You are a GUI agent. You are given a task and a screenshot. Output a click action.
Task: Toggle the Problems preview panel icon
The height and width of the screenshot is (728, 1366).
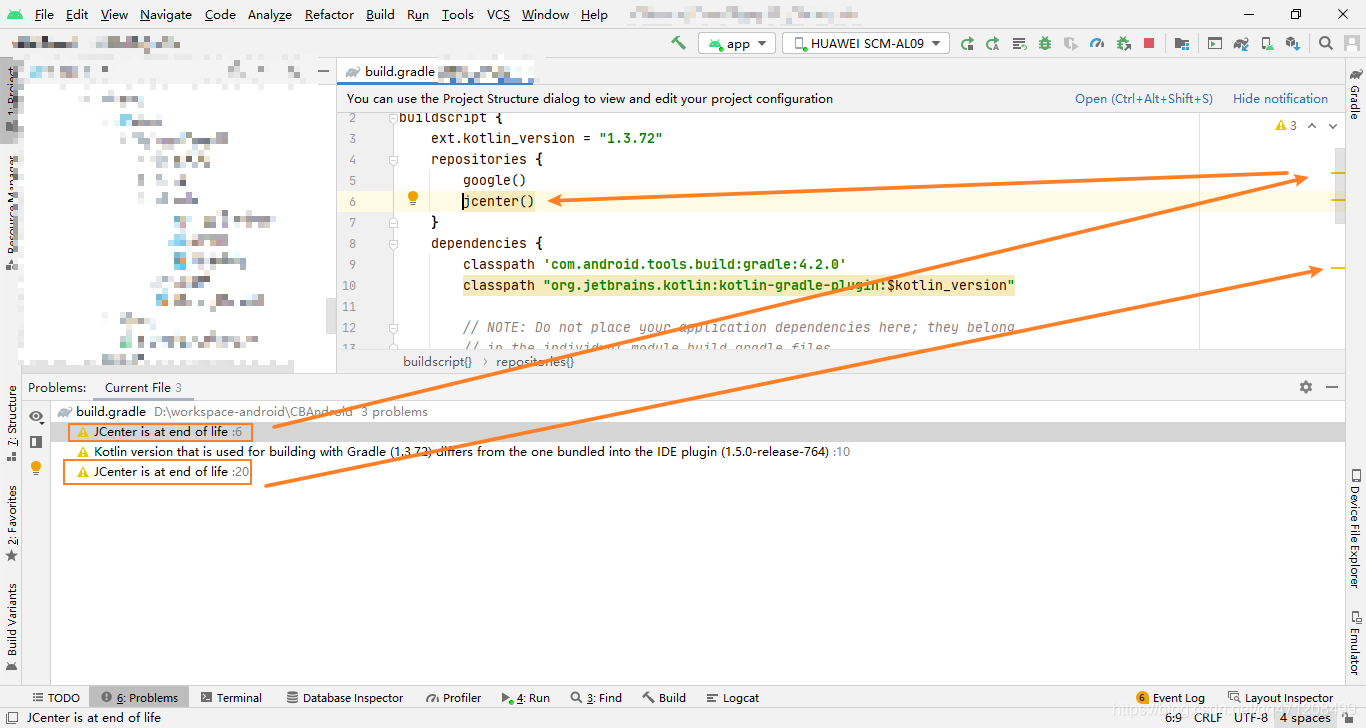click(x=36, y=441)
